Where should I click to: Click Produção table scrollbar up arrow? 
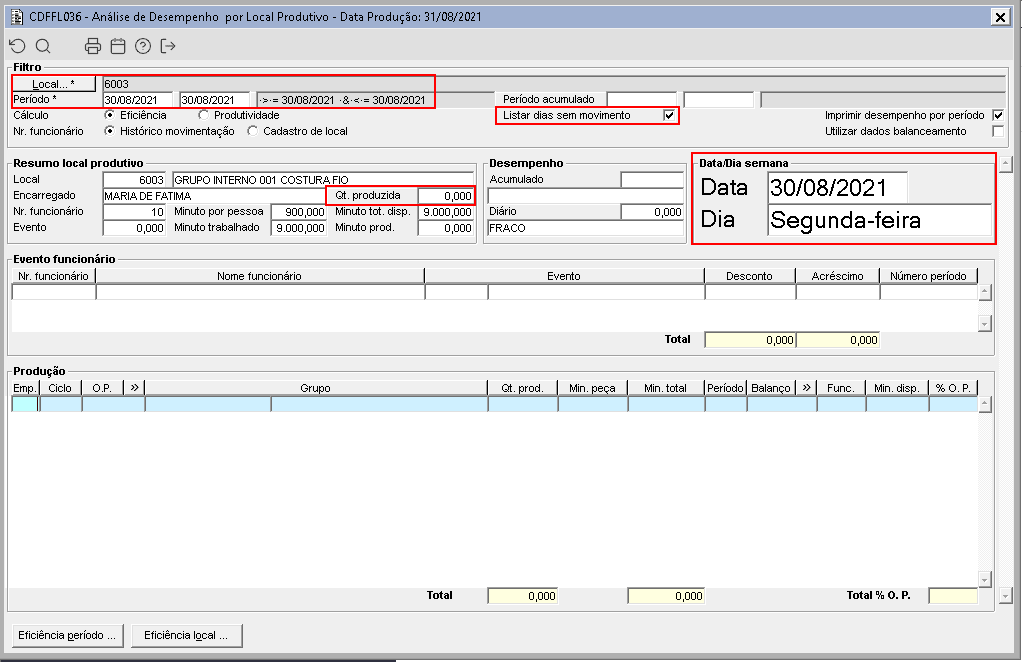pos(985,404)
